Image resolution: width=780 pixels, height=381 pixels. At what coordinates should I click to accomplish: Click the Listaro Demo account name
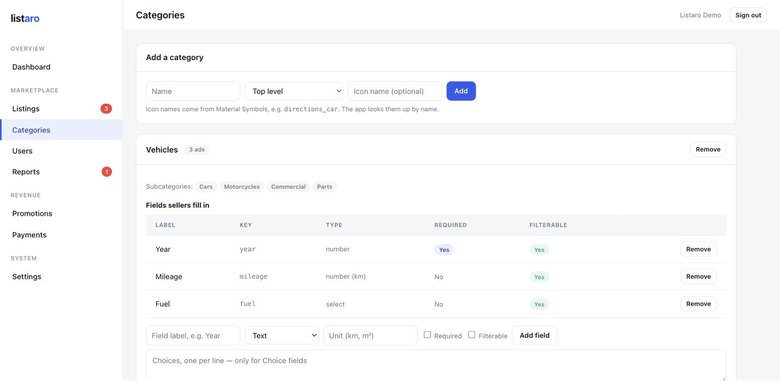click(700, 15)
